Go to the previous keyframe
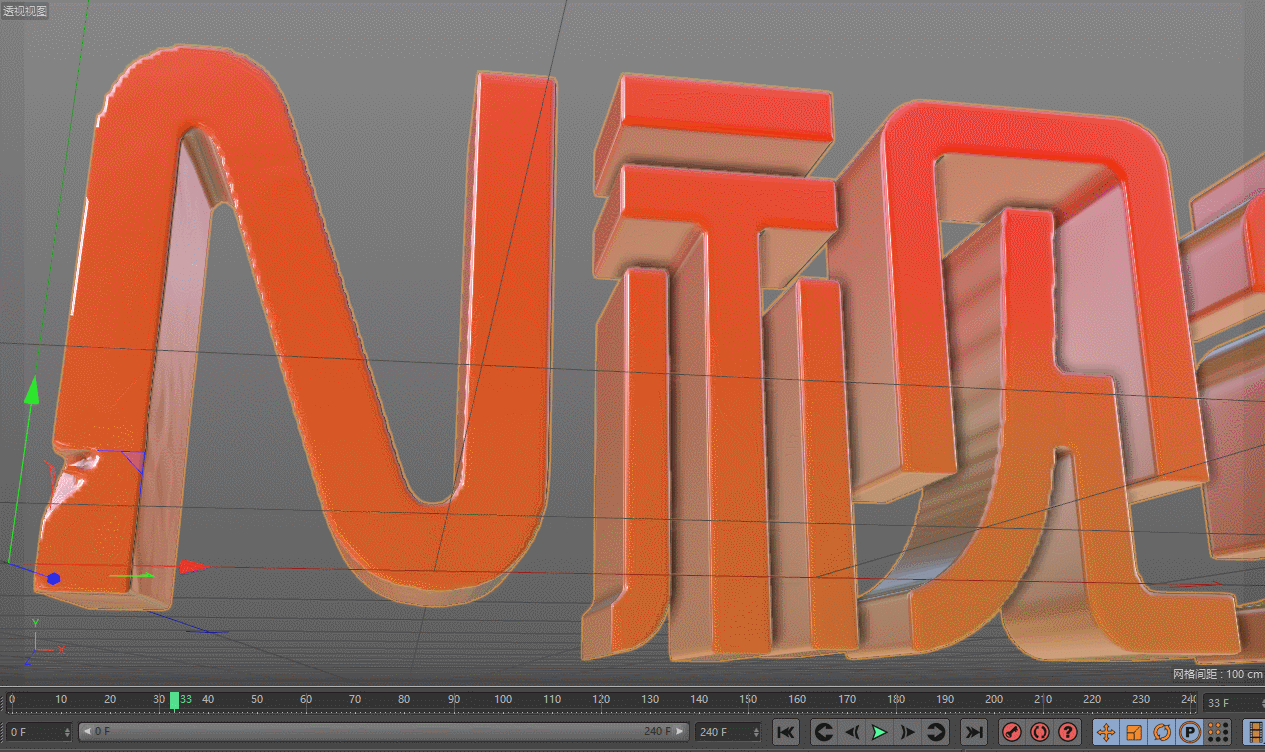 pos(823,732)
